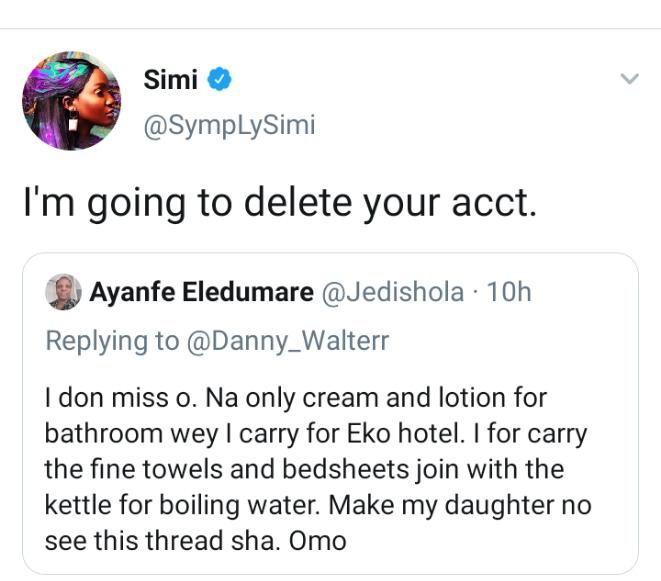
Task: Click the blue verified badge beside Simi
Action: (219, 81)
